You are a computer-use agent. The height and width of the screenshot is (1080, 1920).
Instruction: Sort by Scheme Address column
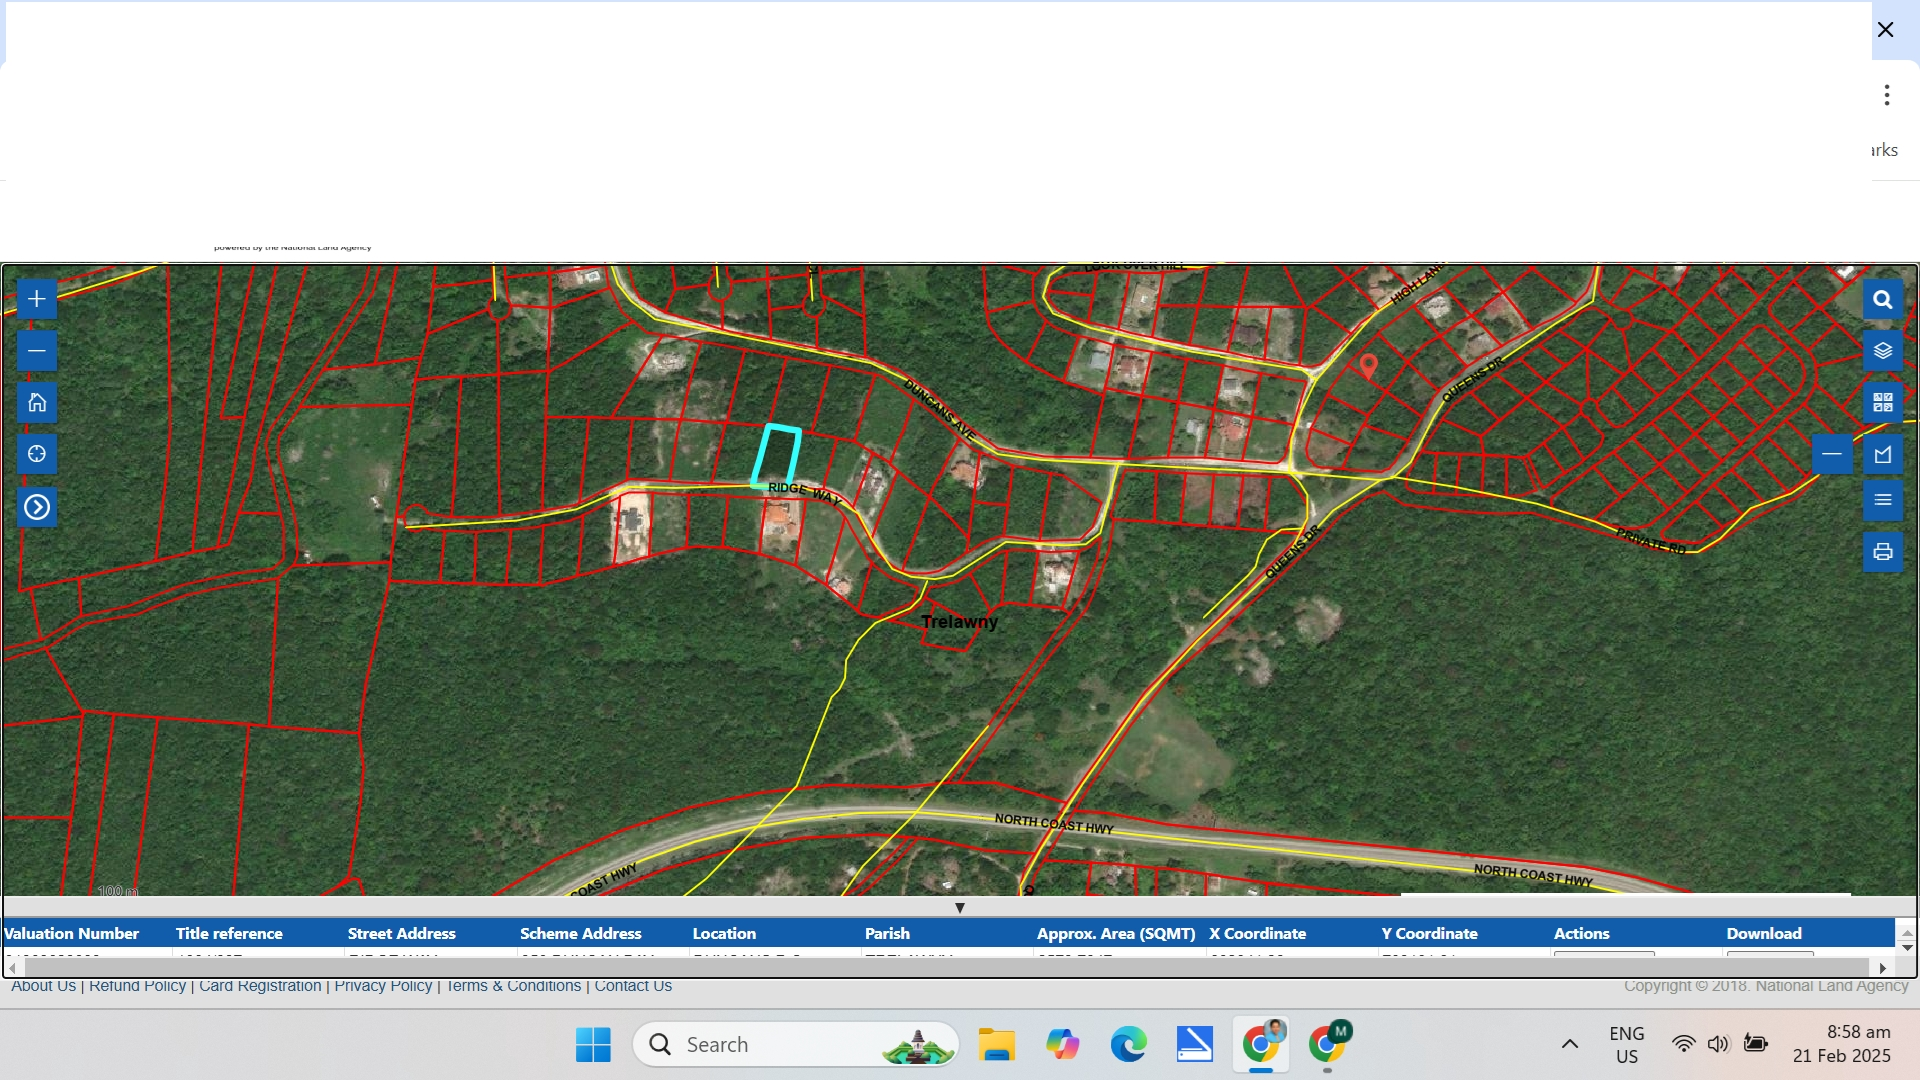point(580,933)
